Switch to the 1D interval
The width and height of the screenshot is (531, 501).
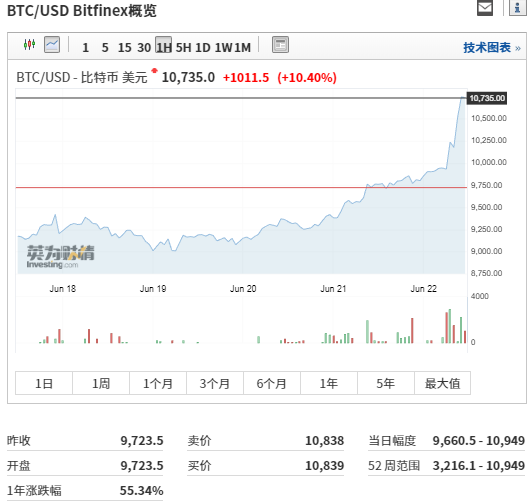[x=203, y=47]
